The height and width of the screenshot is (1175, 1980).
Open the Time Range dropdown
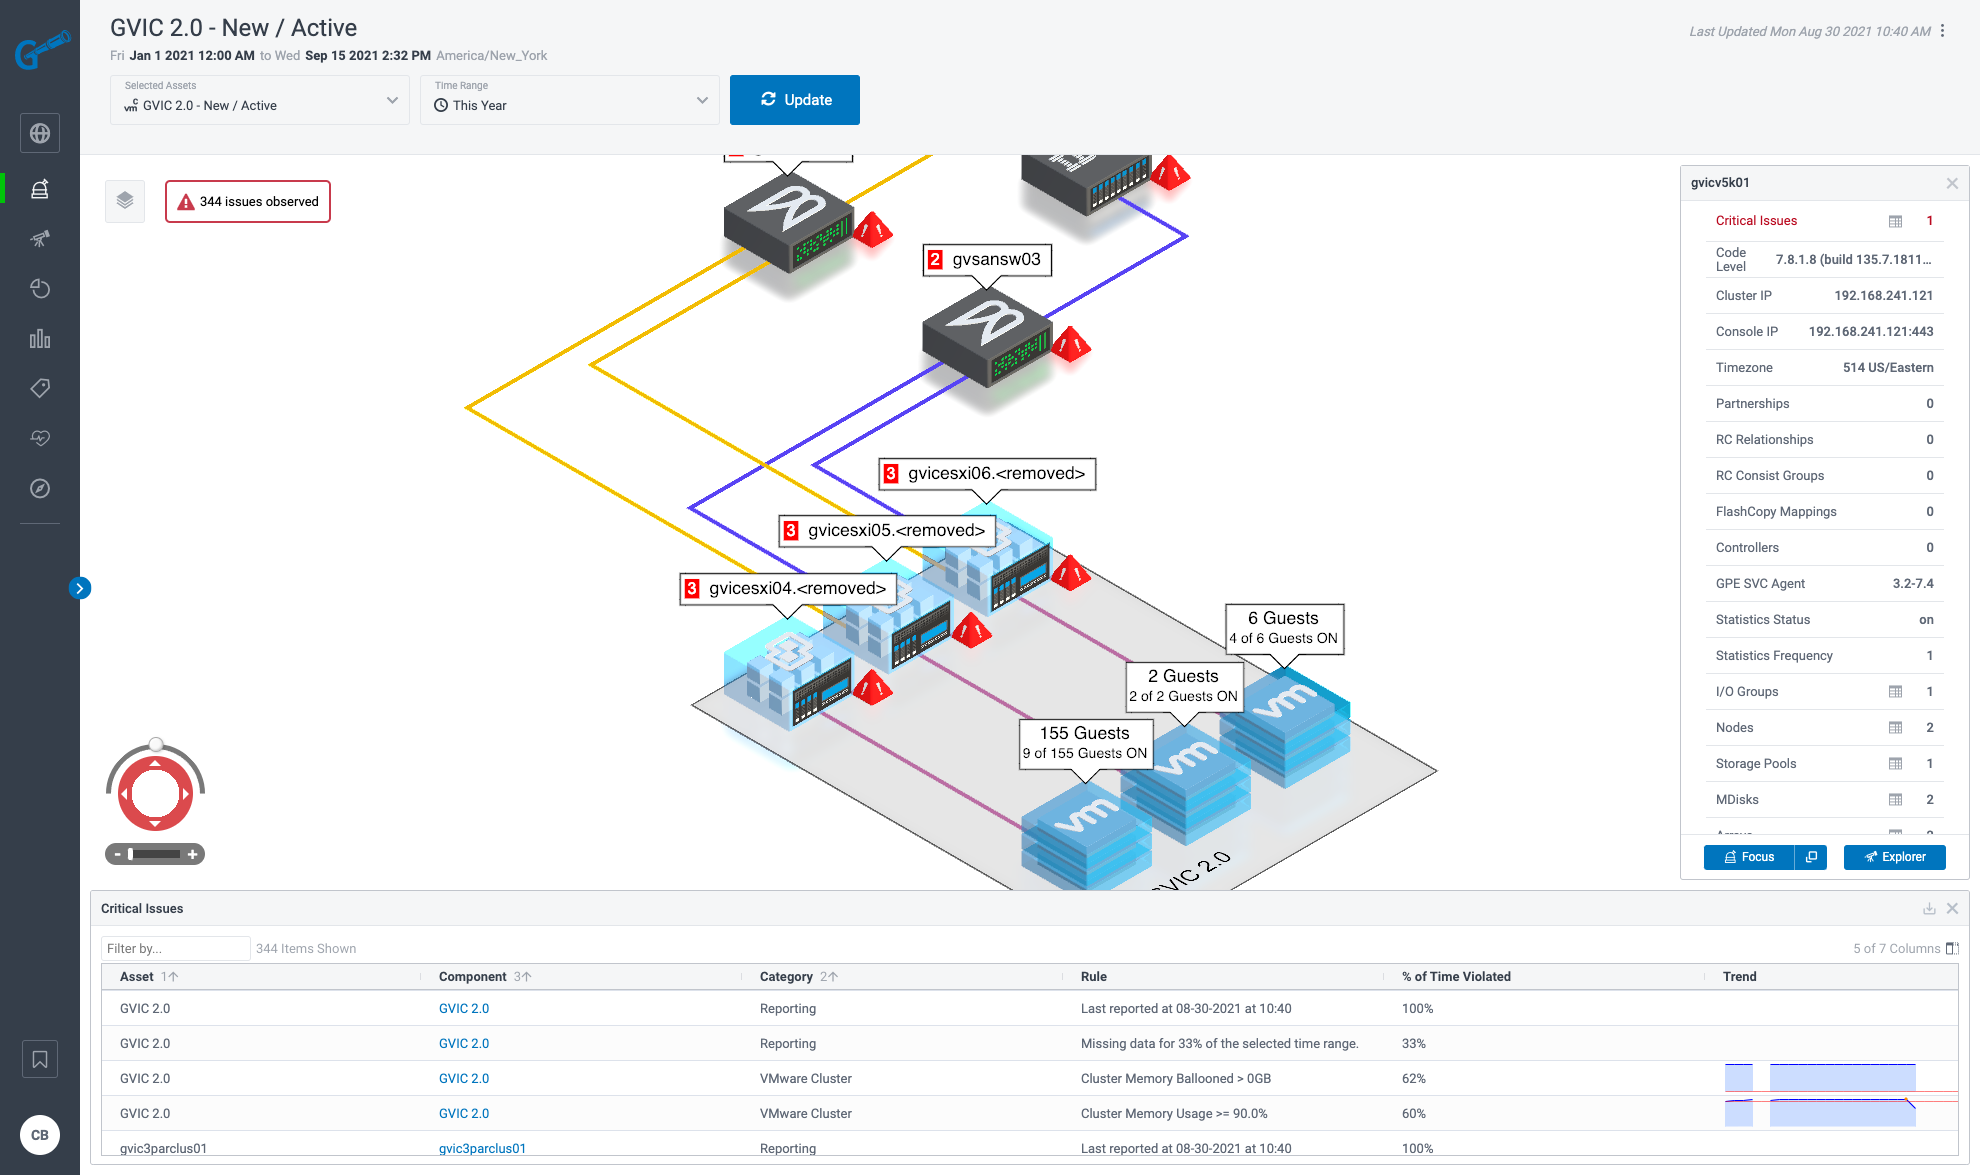point(570,100)
